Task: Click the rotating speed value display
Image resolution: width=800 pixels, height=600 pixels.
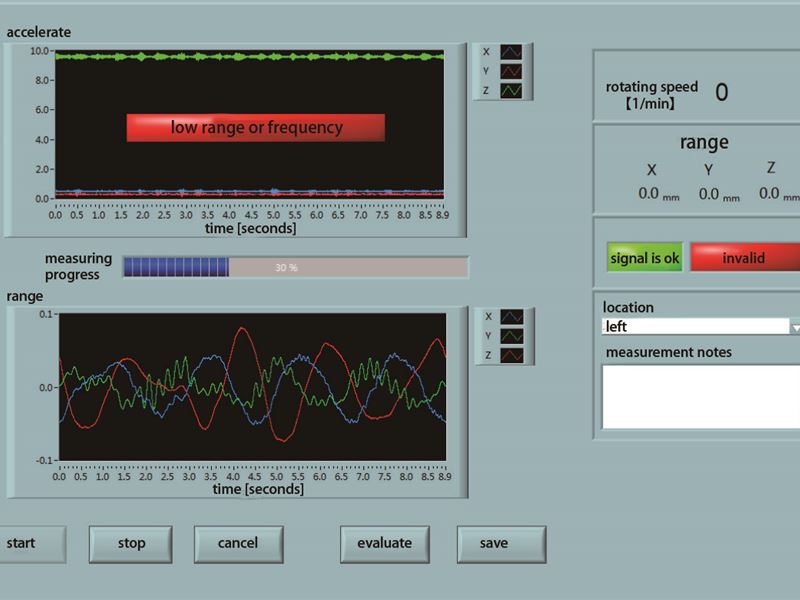Action: (x=721, y=94)
